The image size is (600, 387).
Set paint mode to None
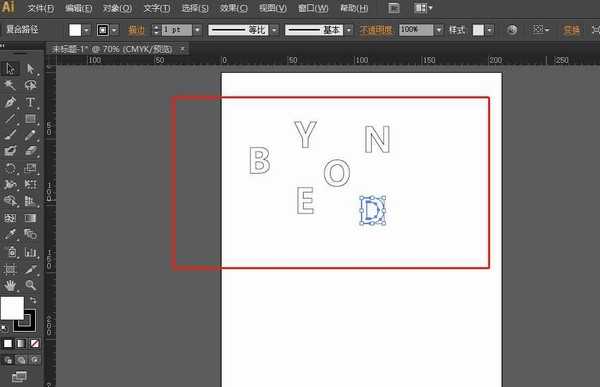pyautogui.click(x=35, y=343)
